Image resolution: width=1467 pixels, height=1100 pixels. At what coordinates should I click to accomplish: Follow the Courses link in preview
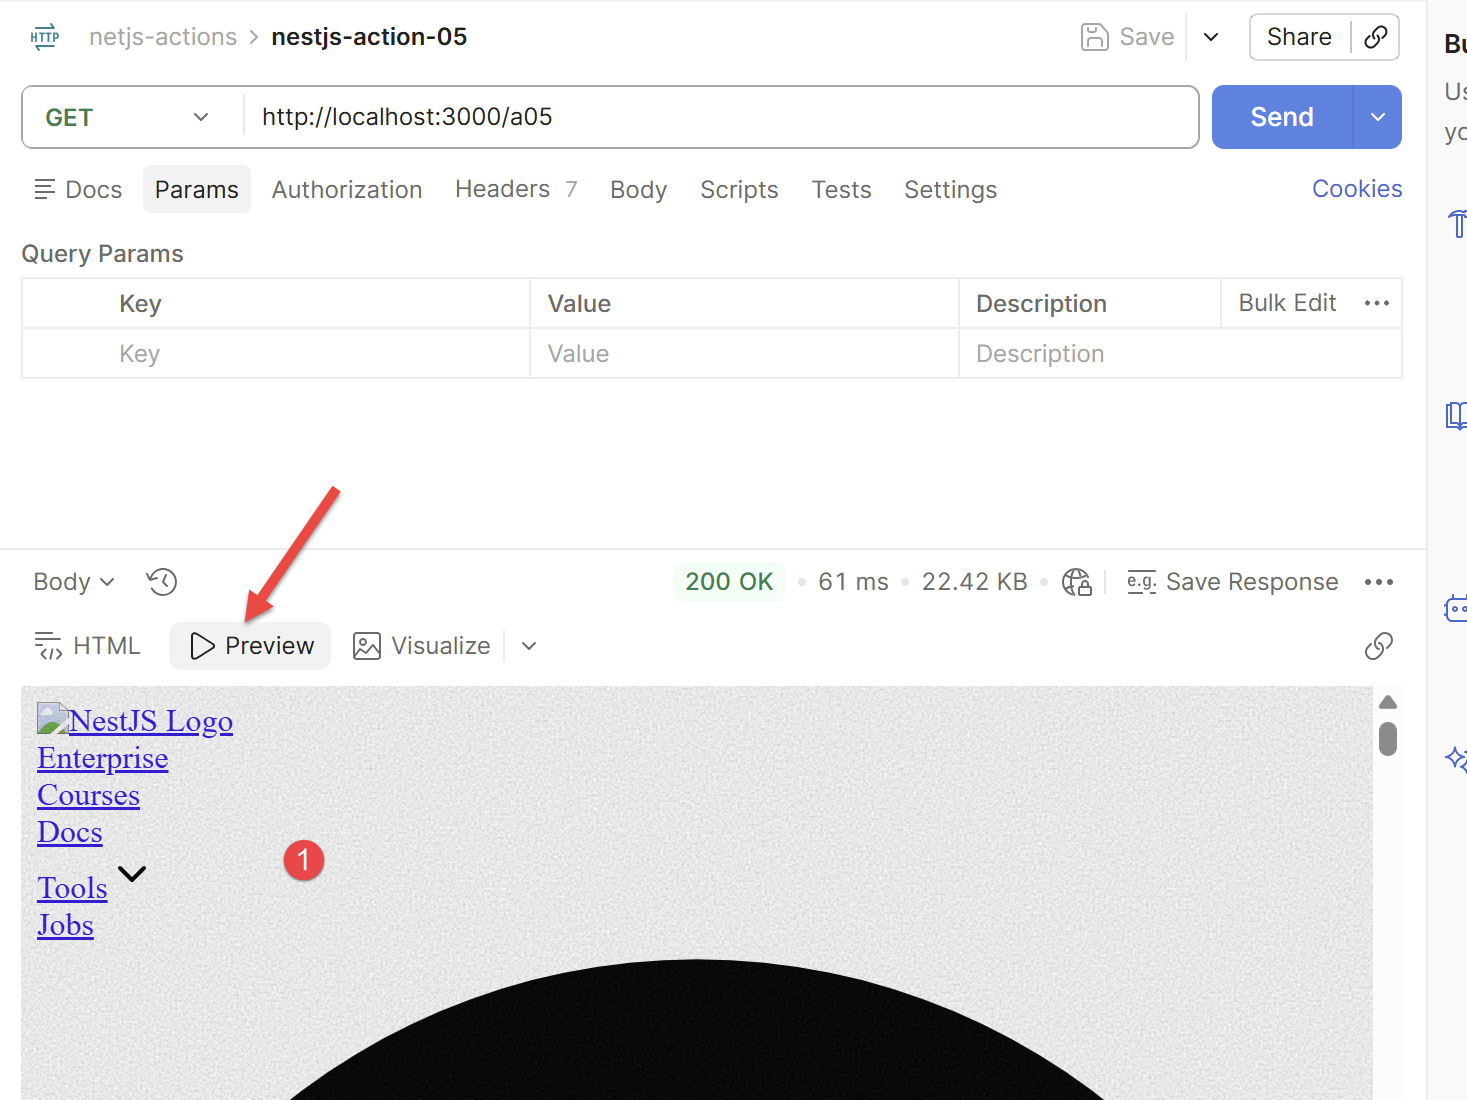coord(89,795)
